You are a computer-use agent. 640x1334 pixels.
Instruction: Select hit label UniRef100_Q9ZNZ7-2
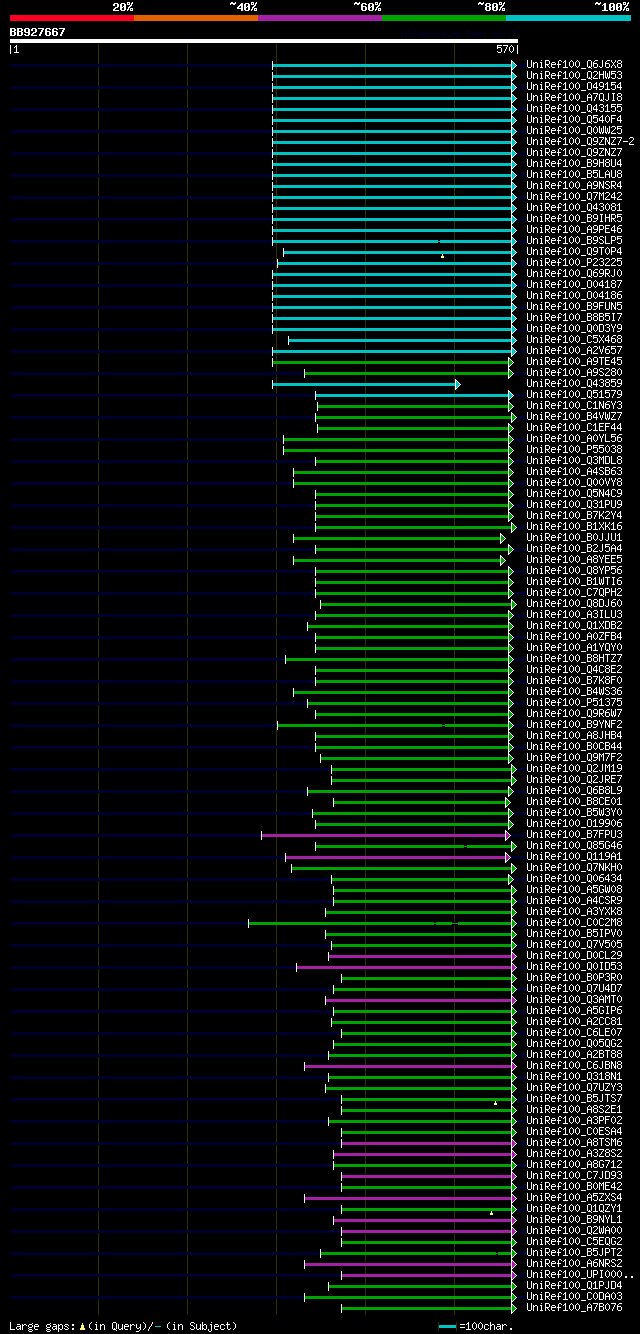580,141
